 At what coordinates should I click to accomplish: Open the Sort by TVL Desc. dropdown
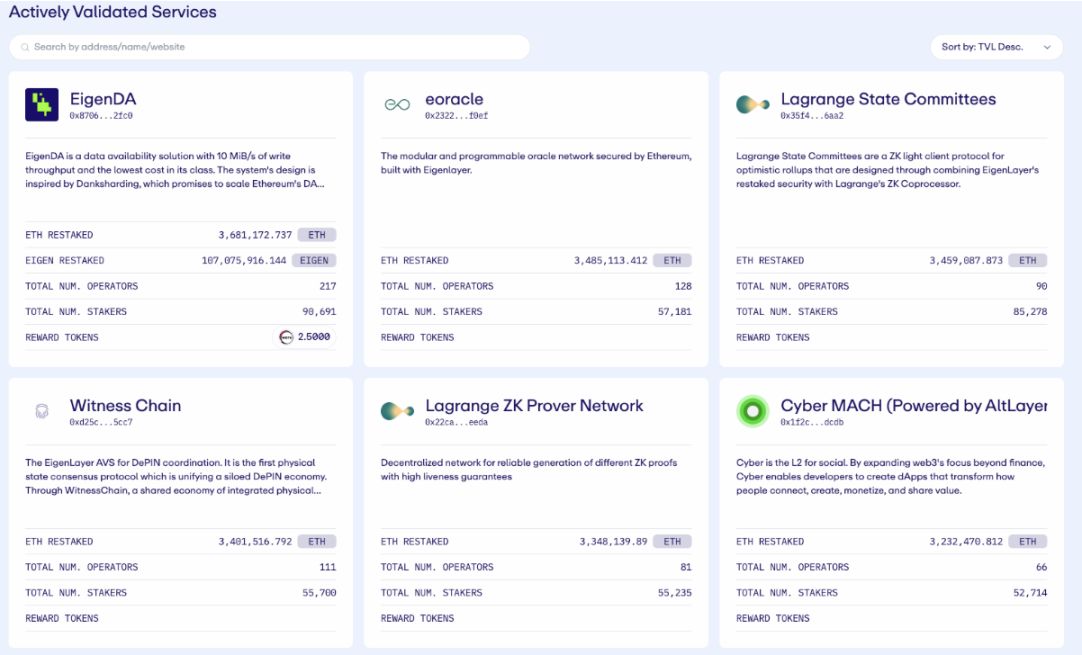[995, 47]
